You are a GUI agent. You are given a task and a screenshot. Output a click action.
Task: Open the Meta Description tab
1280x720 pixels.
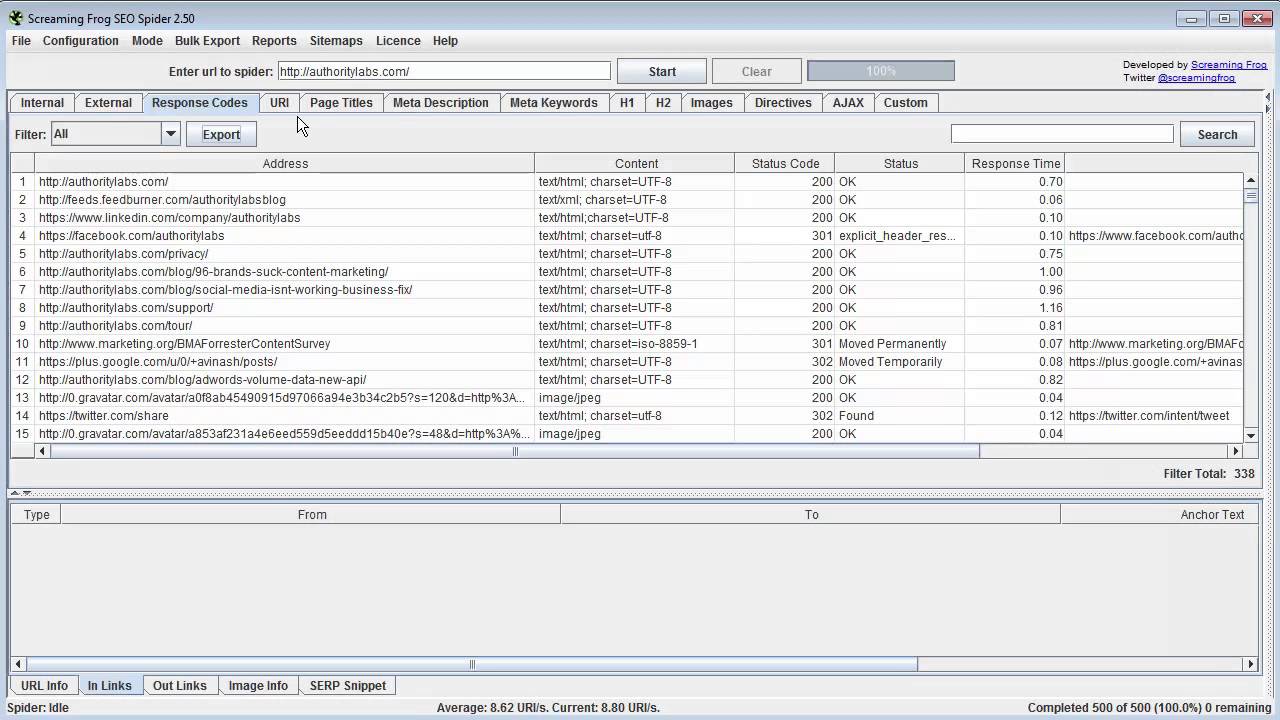[441, 103]
